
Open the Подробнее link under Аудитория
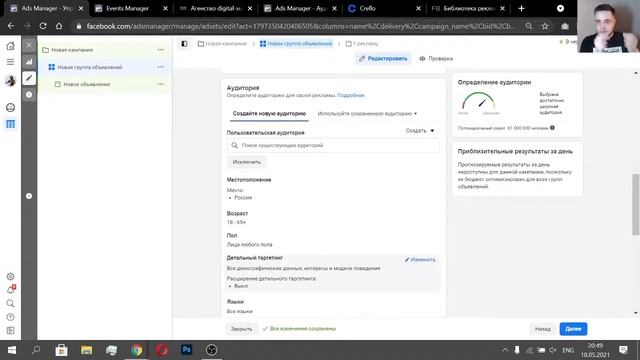click(x=351, y=95)
